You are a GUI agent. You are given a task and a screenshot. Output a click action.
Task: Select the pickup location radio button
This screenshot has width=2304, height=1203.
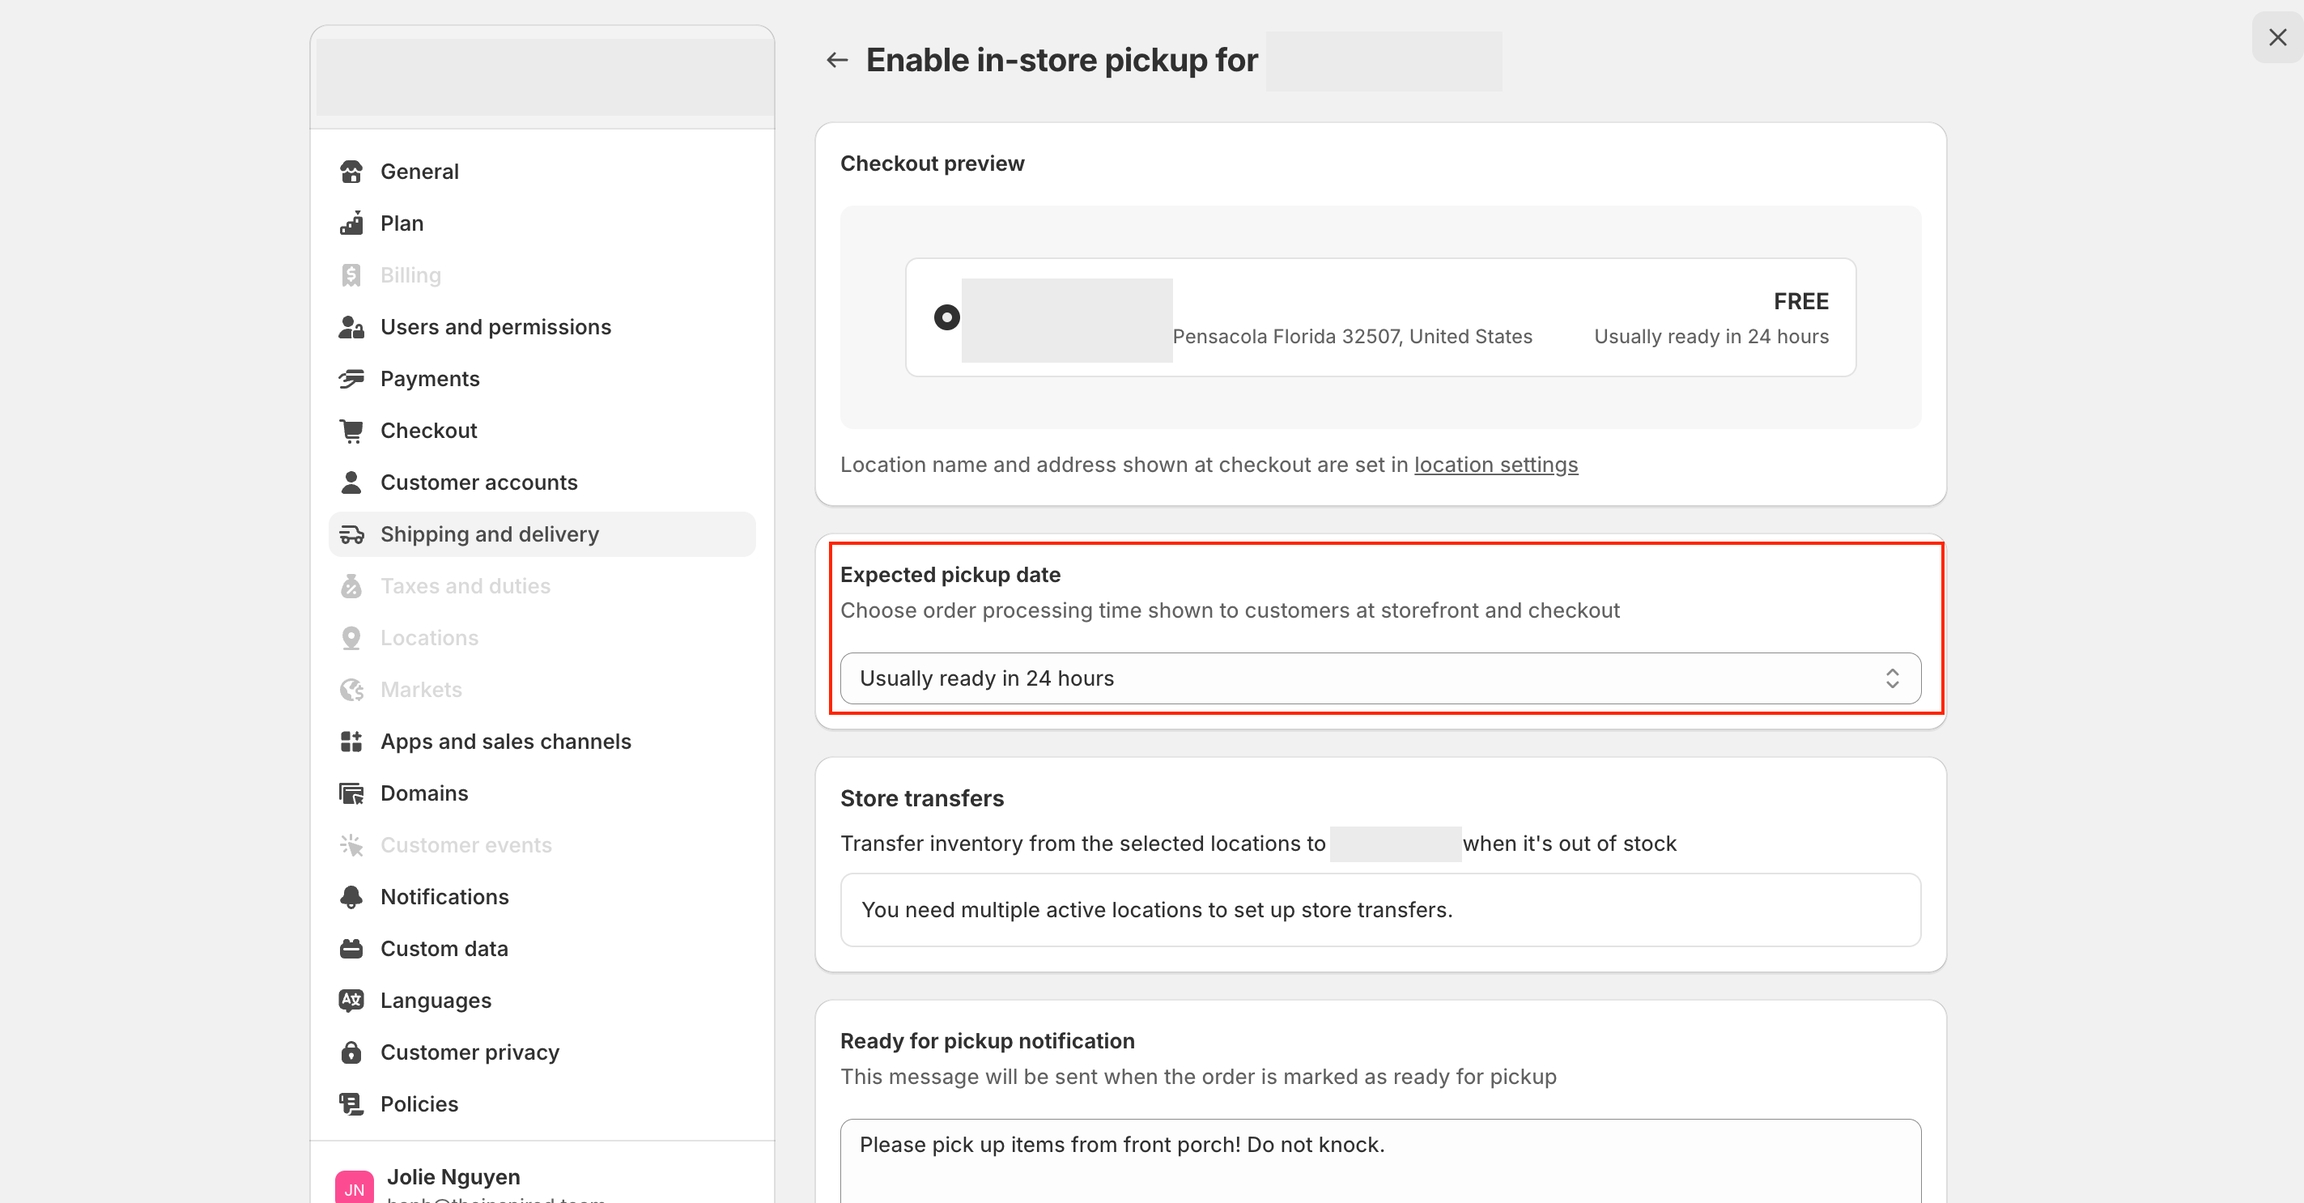[x=946, y=317]
